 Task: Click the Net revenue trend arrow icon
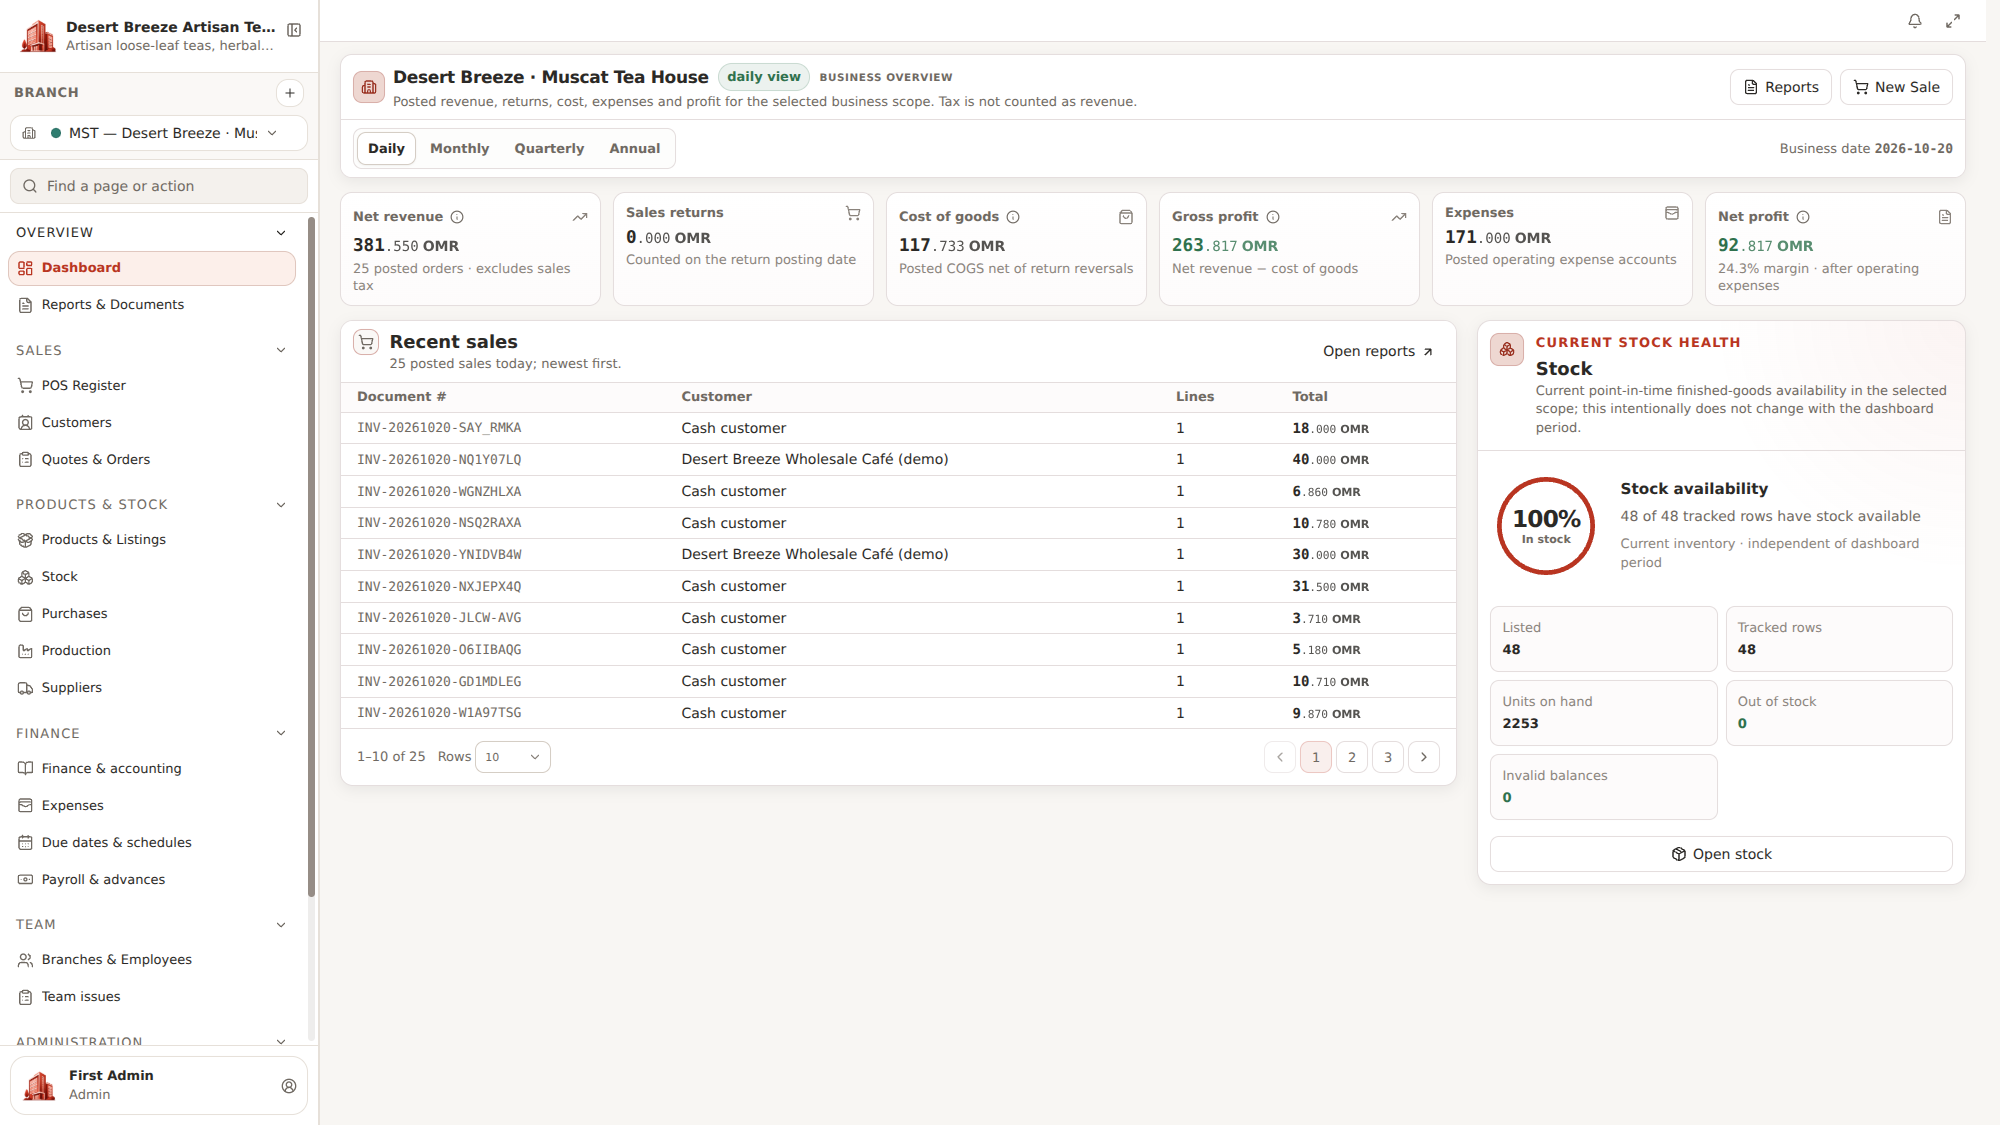(x=579, y=217)
